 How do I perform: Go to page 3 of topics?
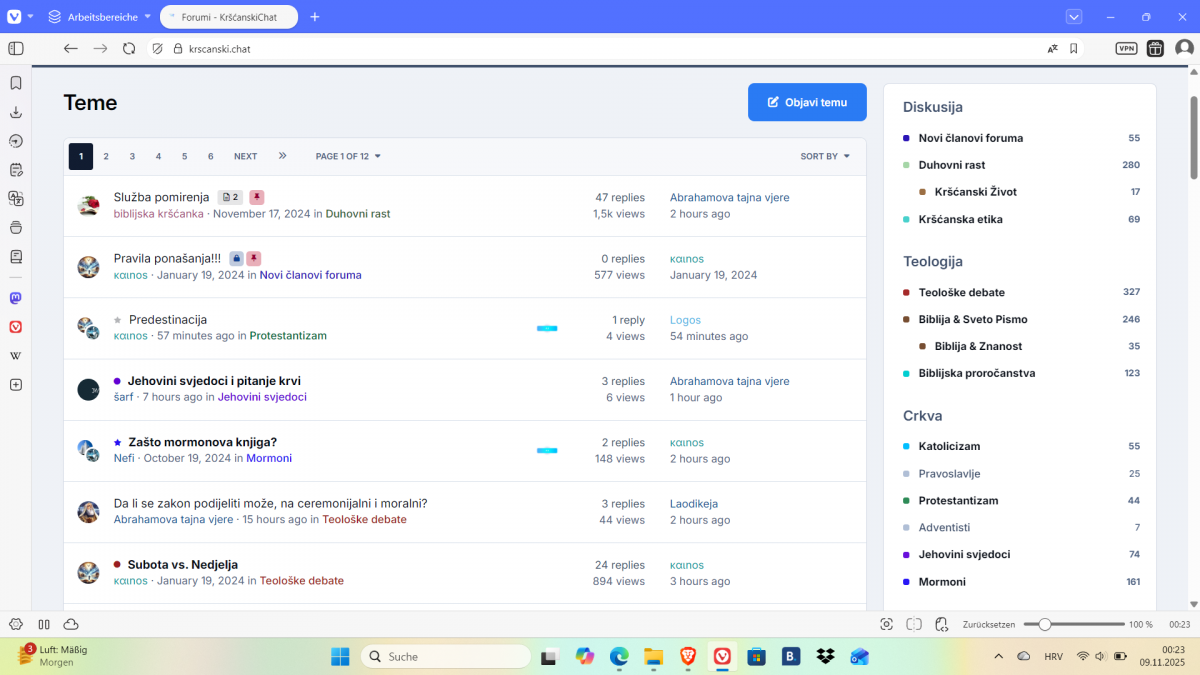132,156
